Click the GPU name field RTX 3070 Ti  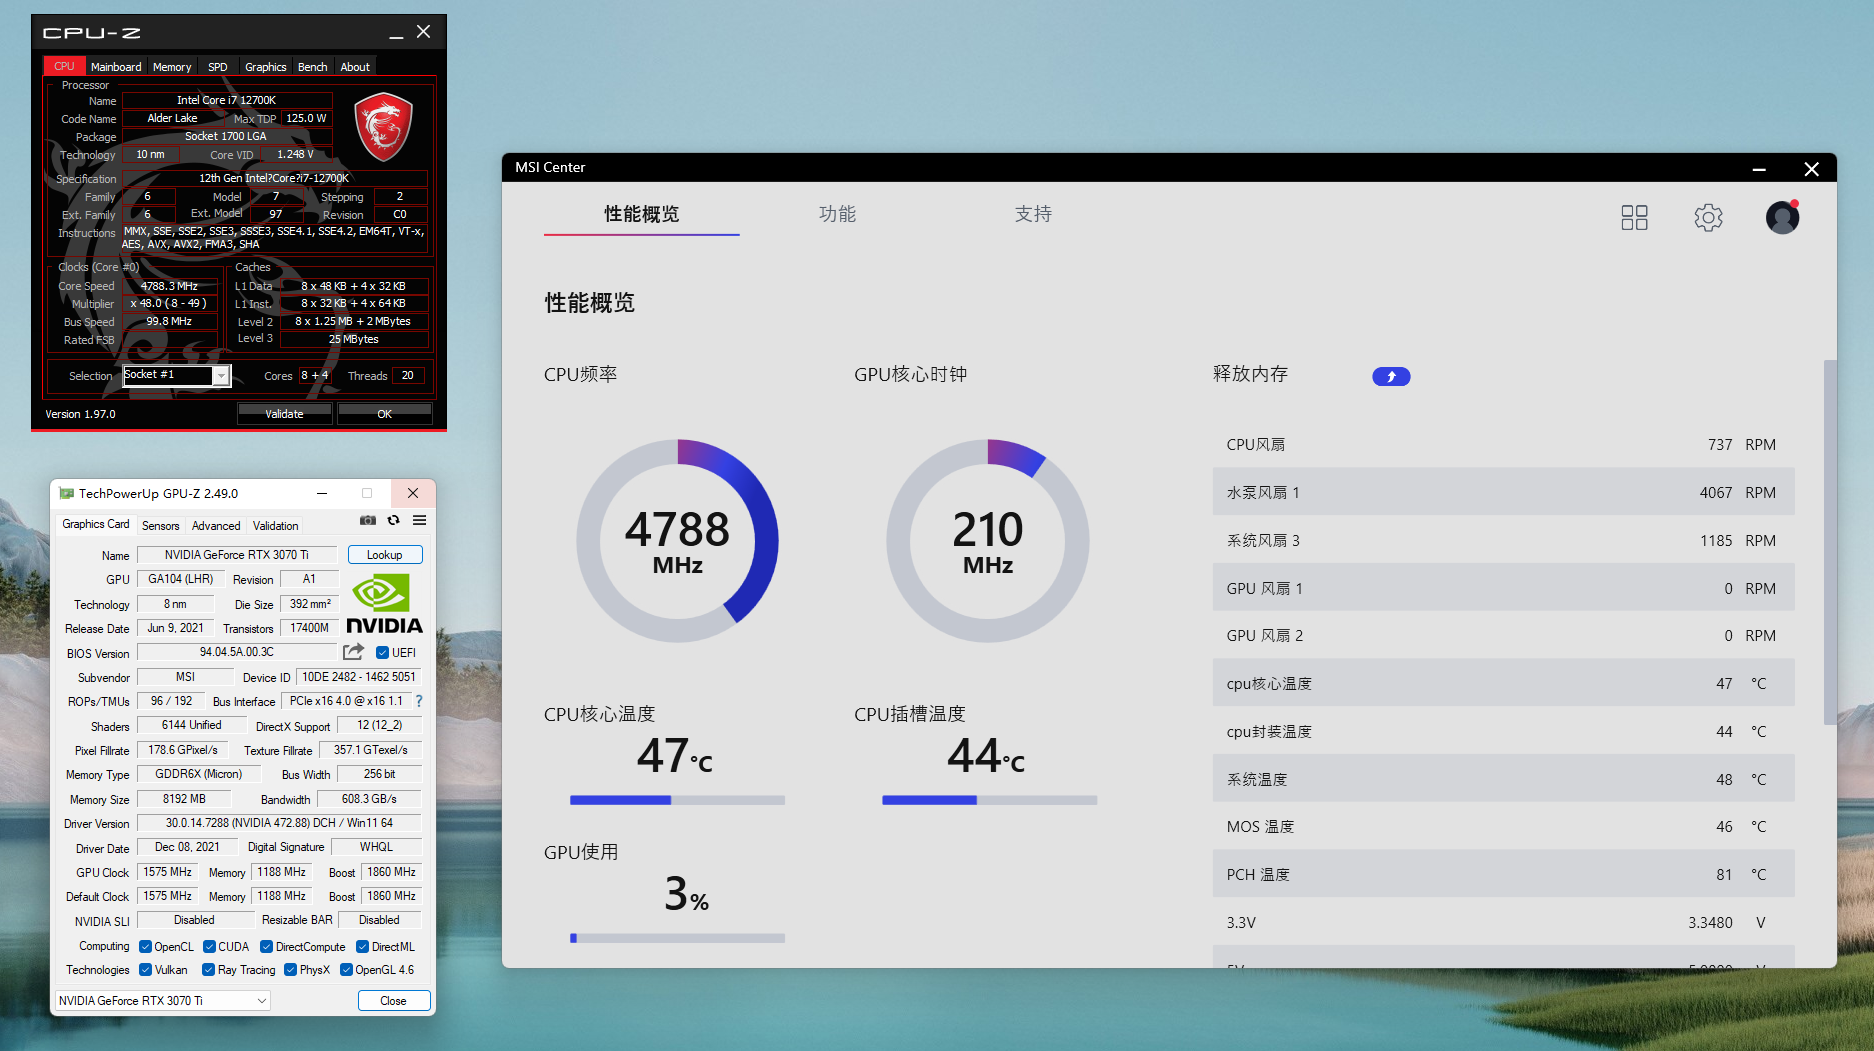click(237, 555)
